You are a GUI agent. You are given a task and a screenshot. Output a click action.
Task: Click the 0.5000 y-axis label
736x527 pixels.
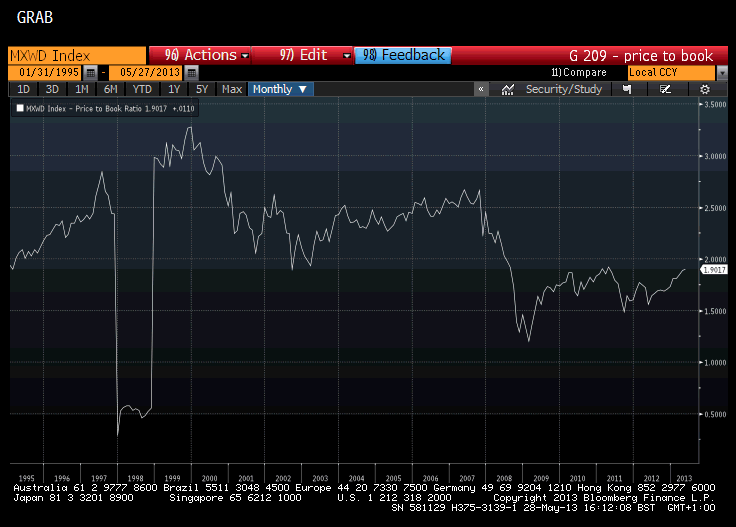pyautogui.click(x=715, y=414)
